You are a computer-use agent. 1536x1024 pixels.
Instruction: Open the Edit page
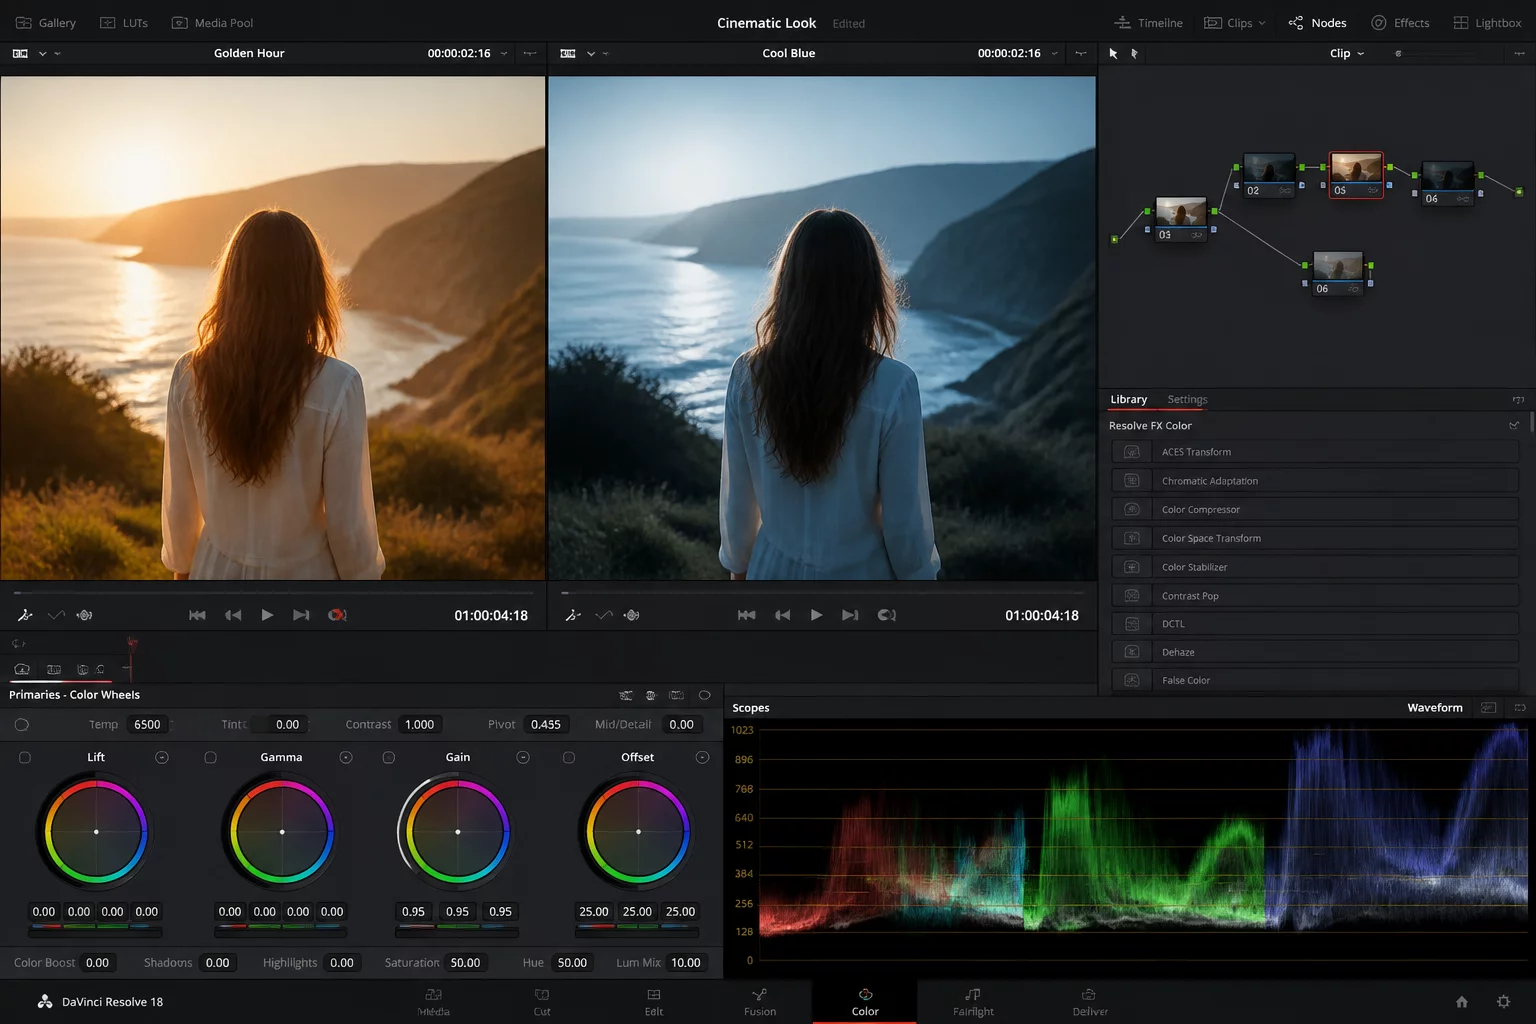(x=654, y=1002)
